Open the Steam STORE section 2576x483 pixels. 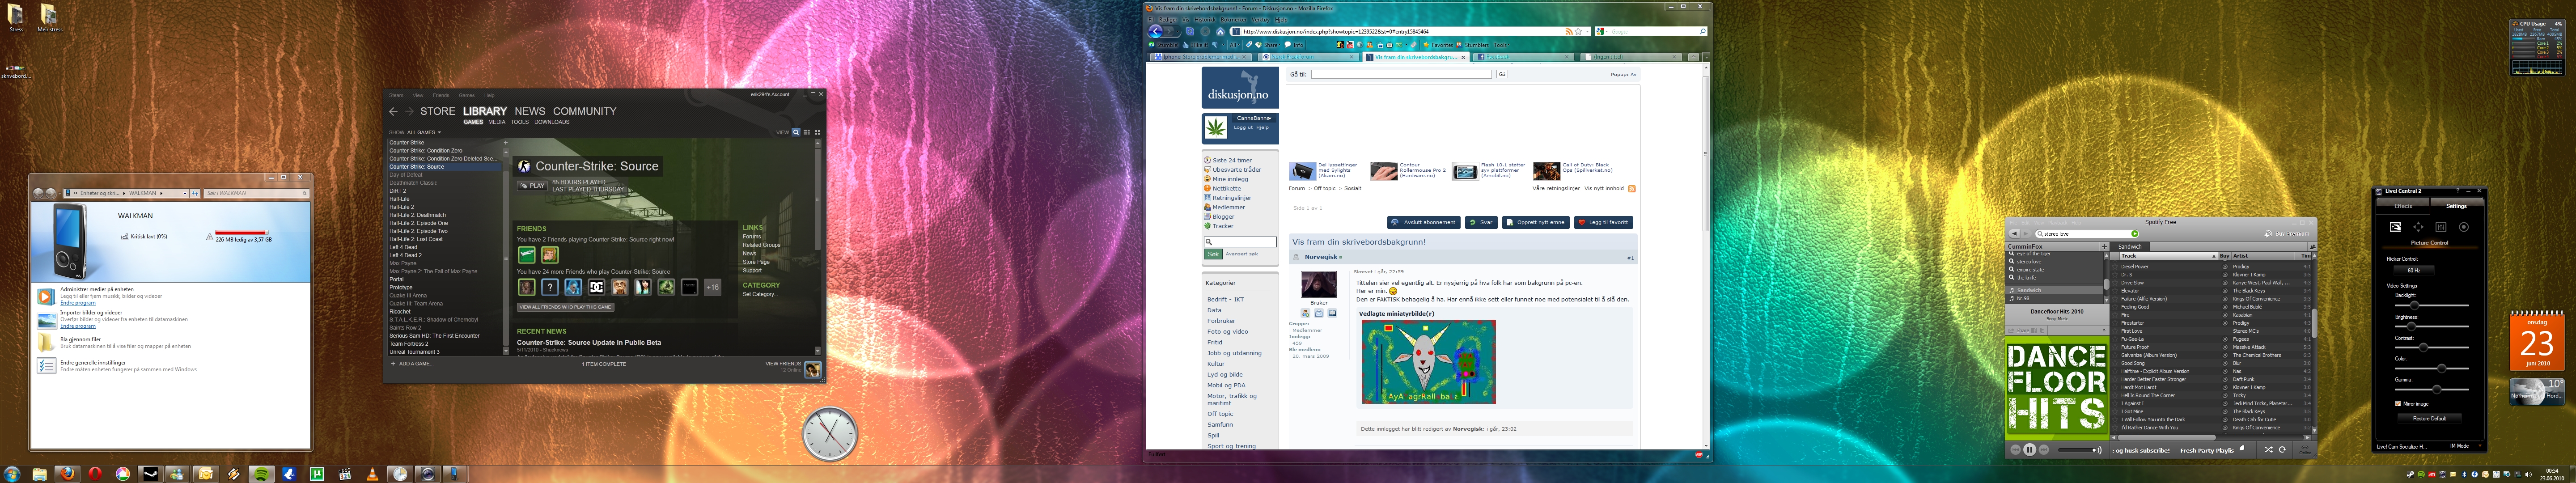(438, 111)
